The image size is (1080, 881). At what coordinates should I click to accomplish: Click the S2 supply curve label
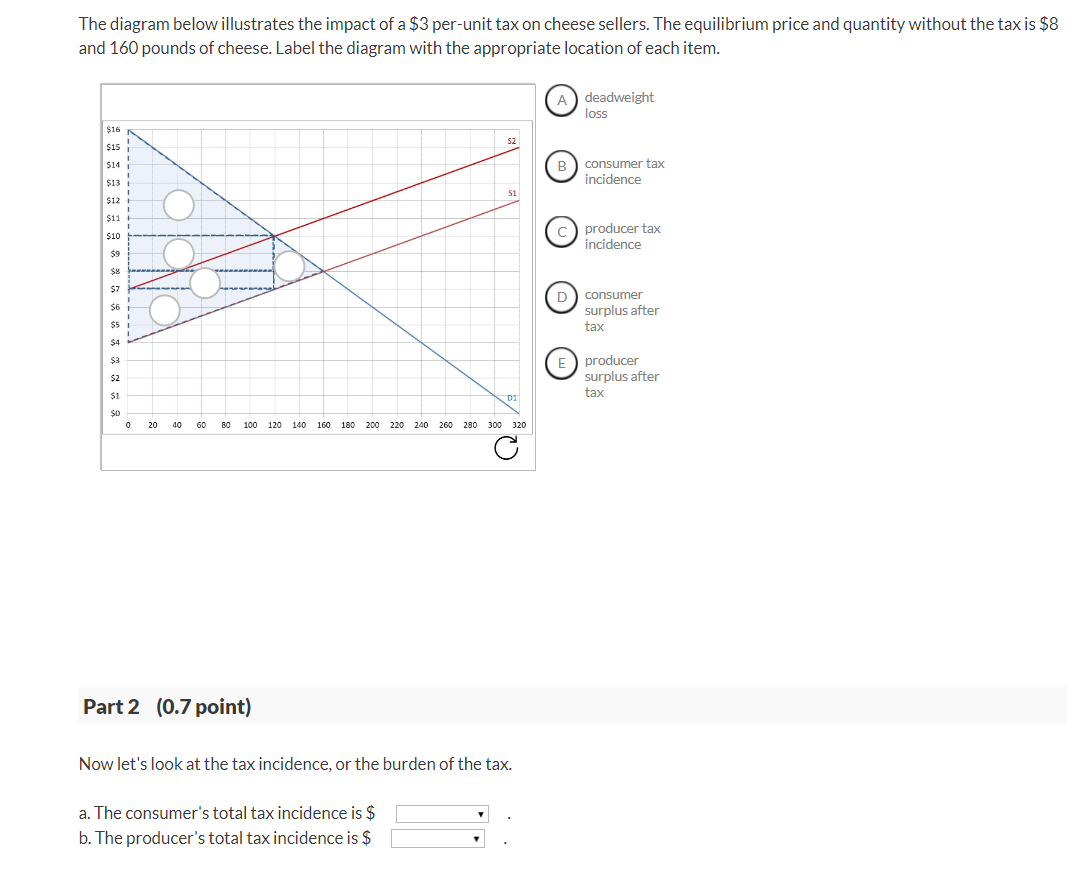click(511, 141)
